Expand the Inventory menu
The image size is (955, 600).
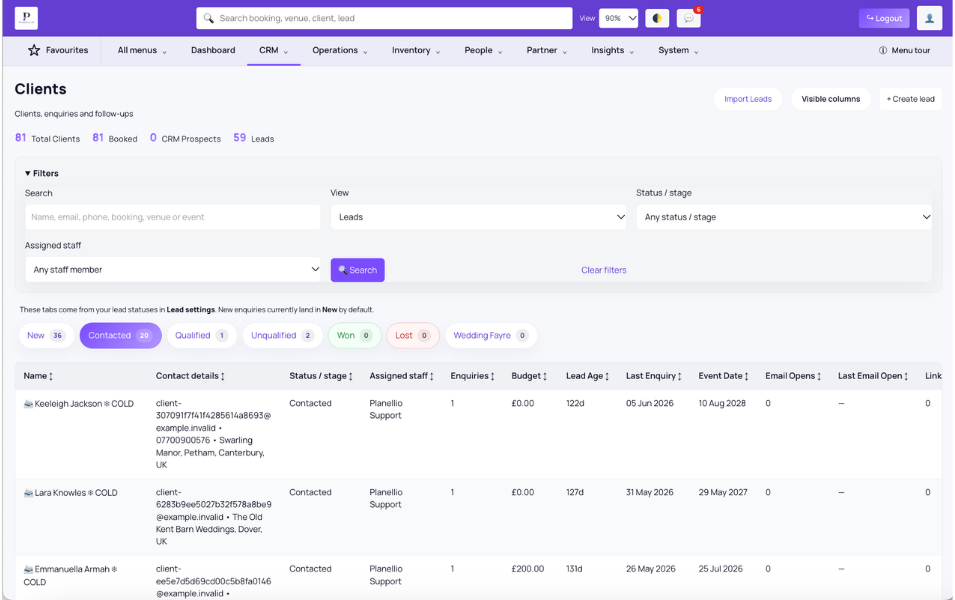pos(416,51)
